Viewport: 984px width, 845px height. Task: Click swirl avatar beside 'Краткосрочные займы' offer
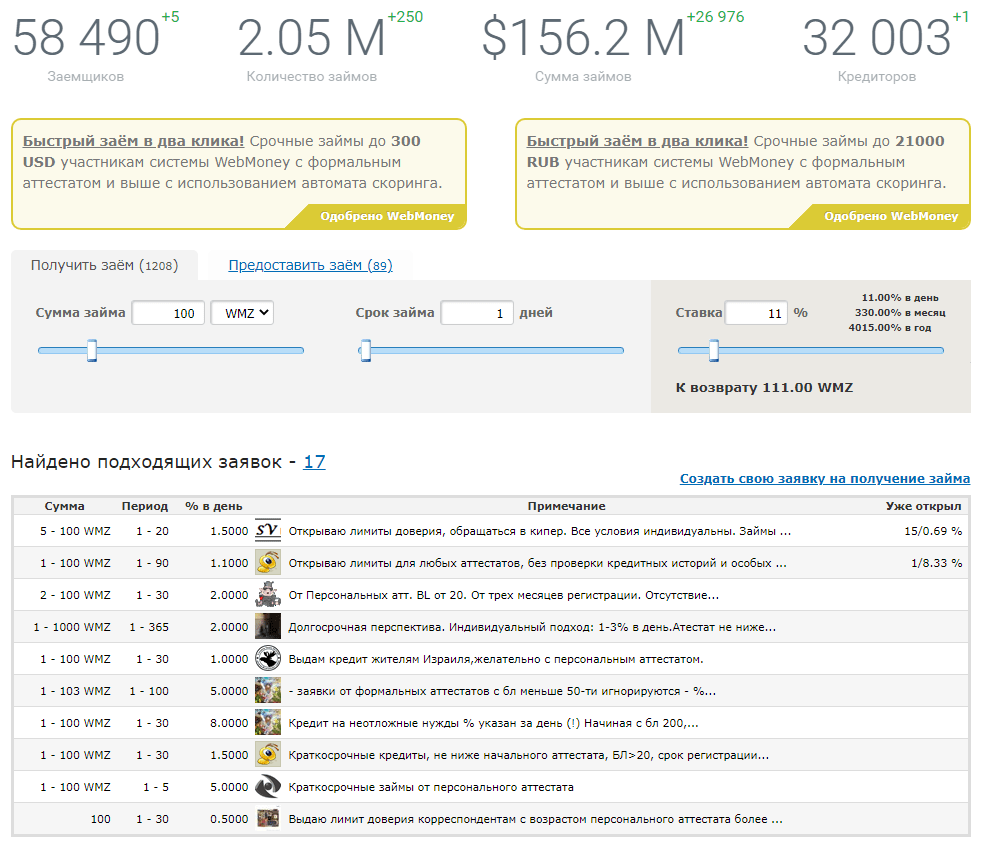[267, 787]
